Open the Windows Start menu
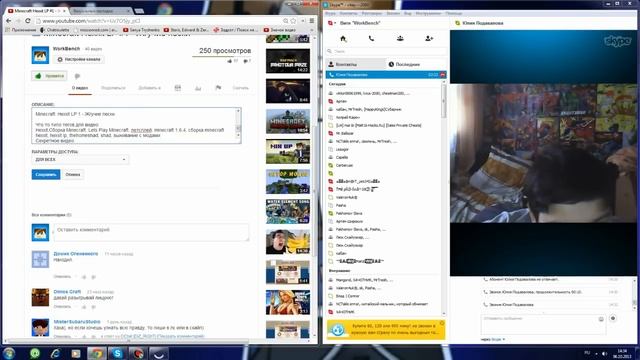Screen dimensions: 640x360 pos(9,353)
